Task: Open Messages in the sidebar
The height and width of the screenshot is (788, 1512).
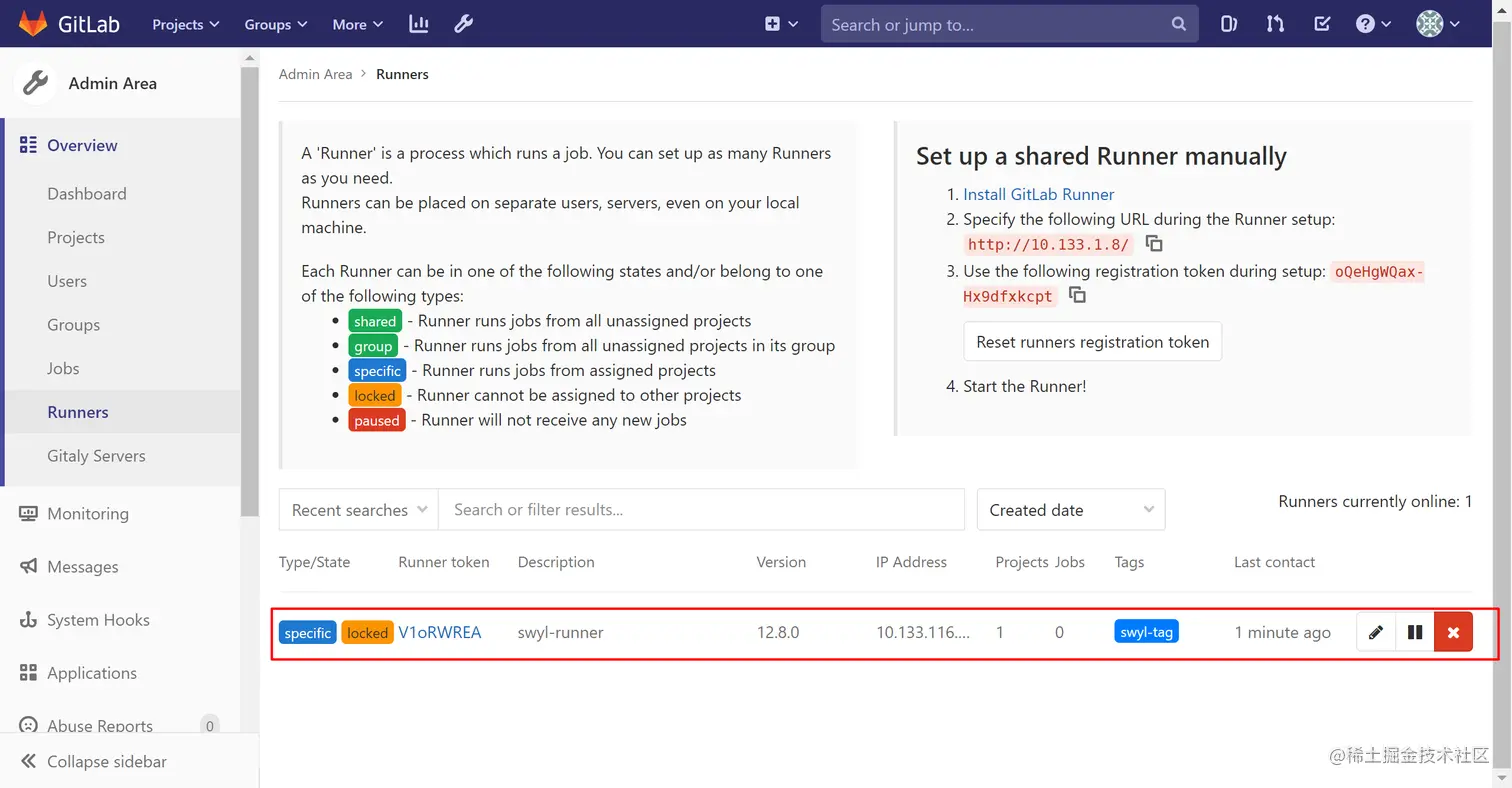Action: tap(83, 567)
